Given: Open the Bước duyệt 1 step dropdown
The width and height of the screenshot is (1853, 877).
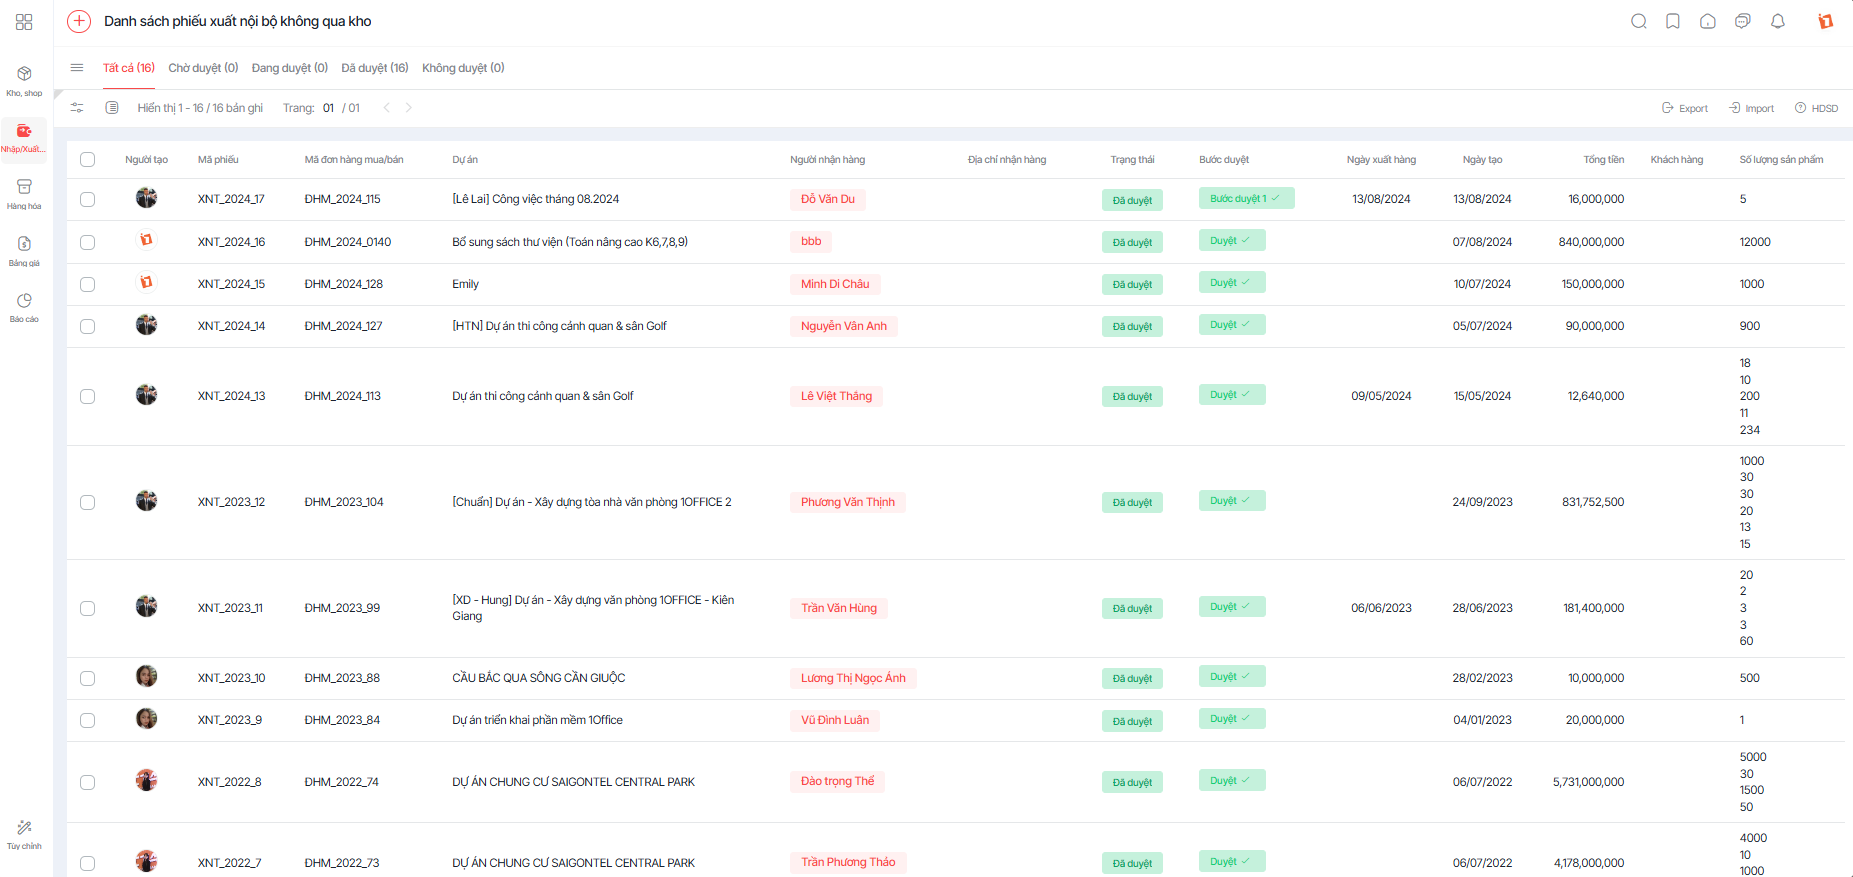Looking at the screenshot, I should 1246,198.
